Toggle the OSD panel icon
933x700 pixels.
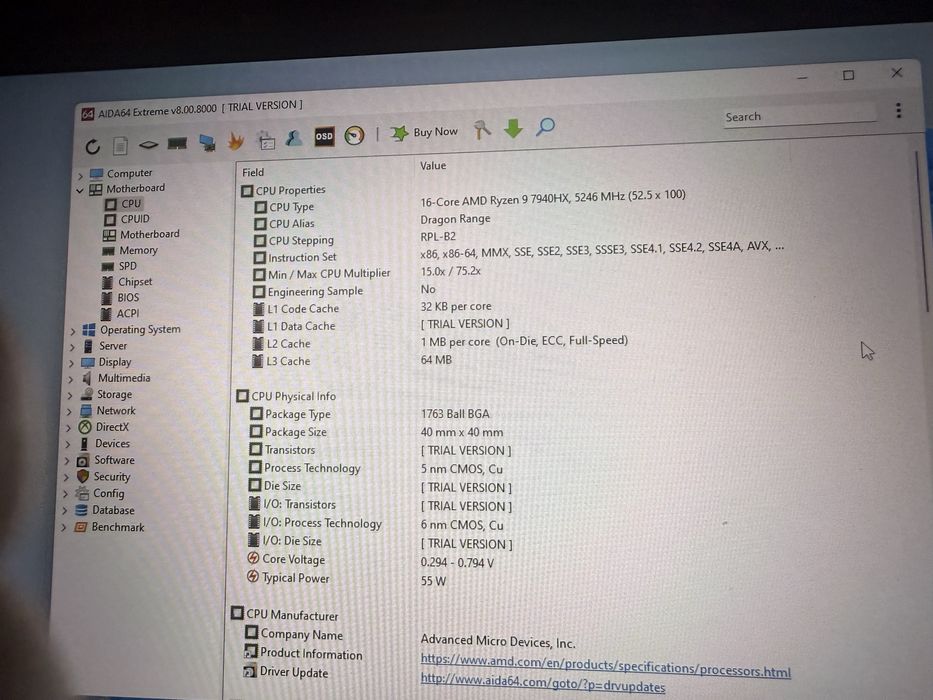coord(324,136)
